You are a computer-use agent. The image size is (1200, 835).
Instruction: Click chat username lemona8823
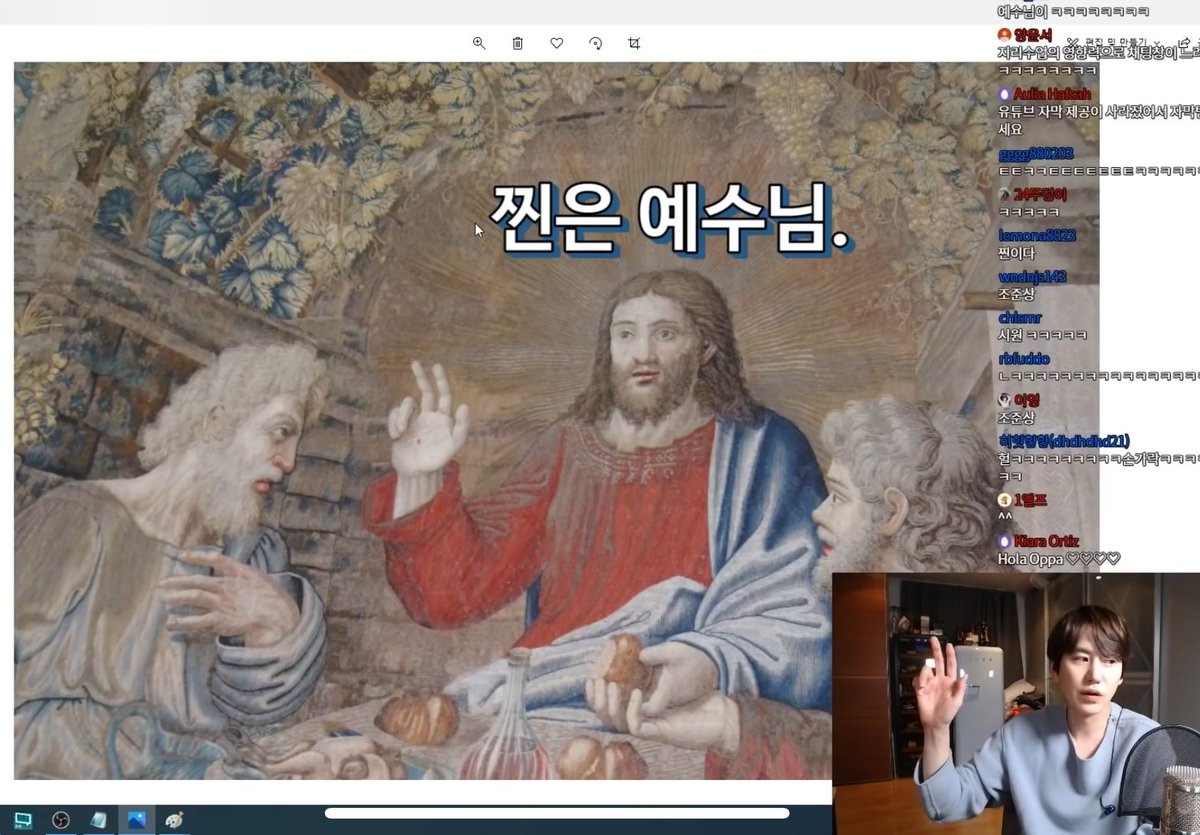(1037, 235)
